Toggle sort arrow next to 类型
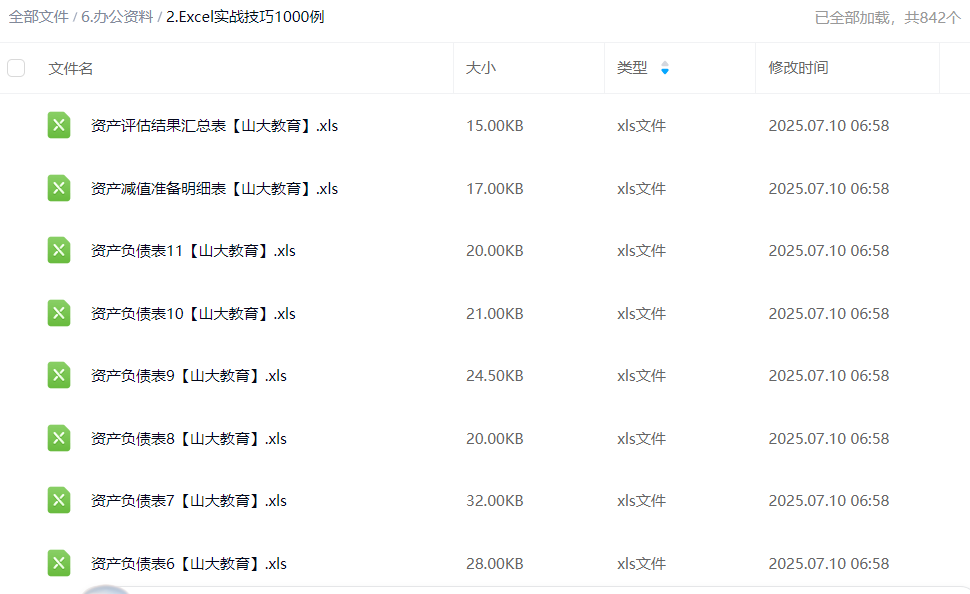The height and width of the screenshot is (594, 970). click(x=665, y=68)
